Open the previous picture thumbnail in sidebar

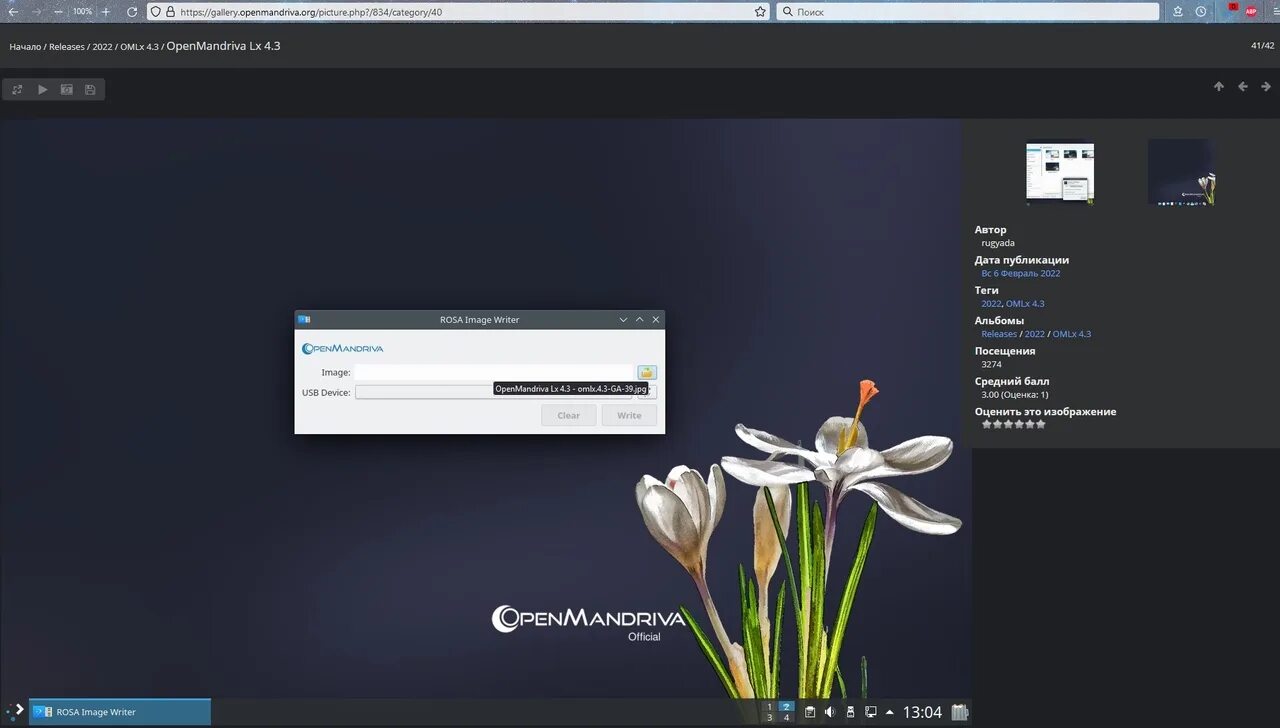point(1060,174)
